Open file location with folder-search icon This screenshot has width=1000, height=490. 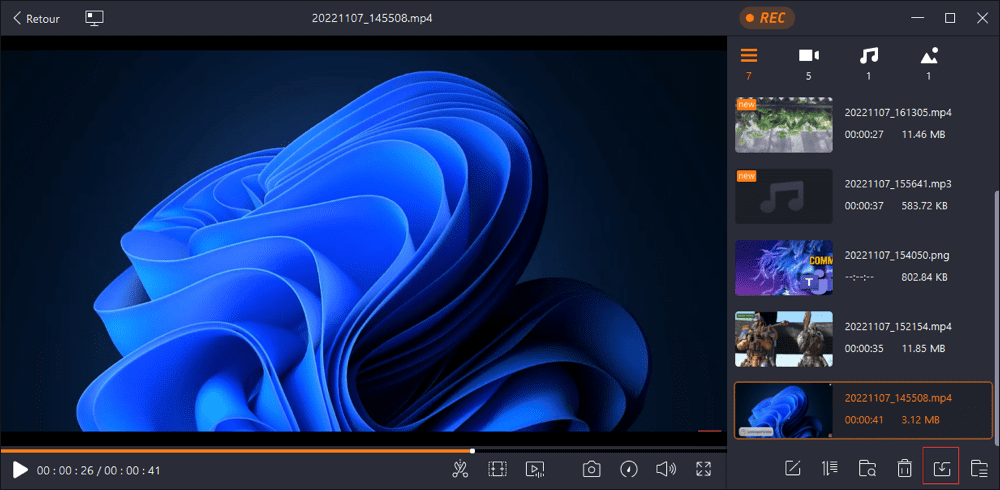click(867, 468)
